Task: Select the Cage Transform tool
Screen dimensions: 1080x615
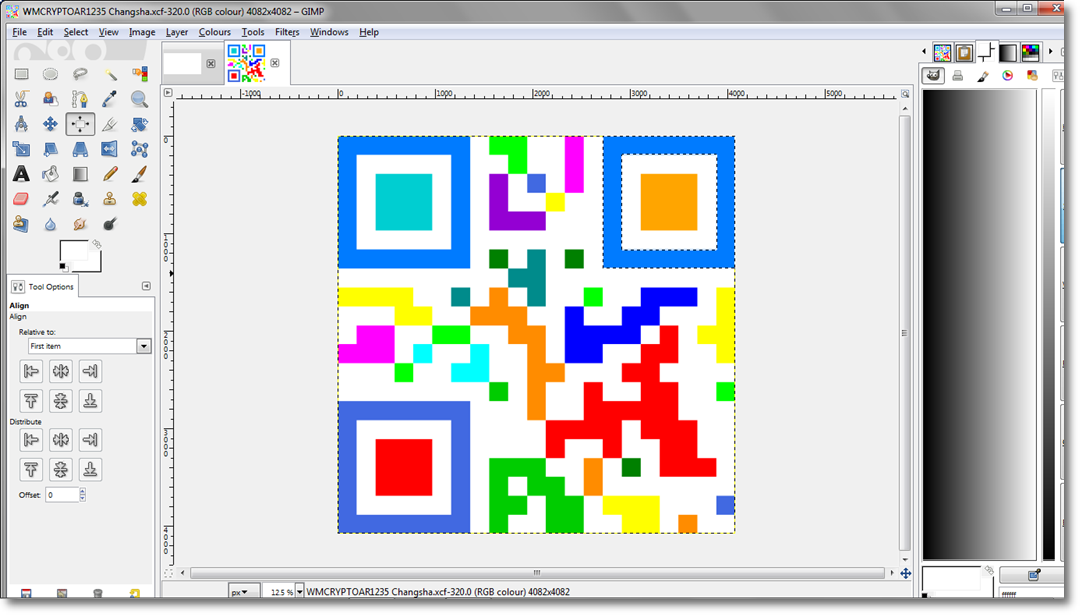Action: (x=139, y=149)
